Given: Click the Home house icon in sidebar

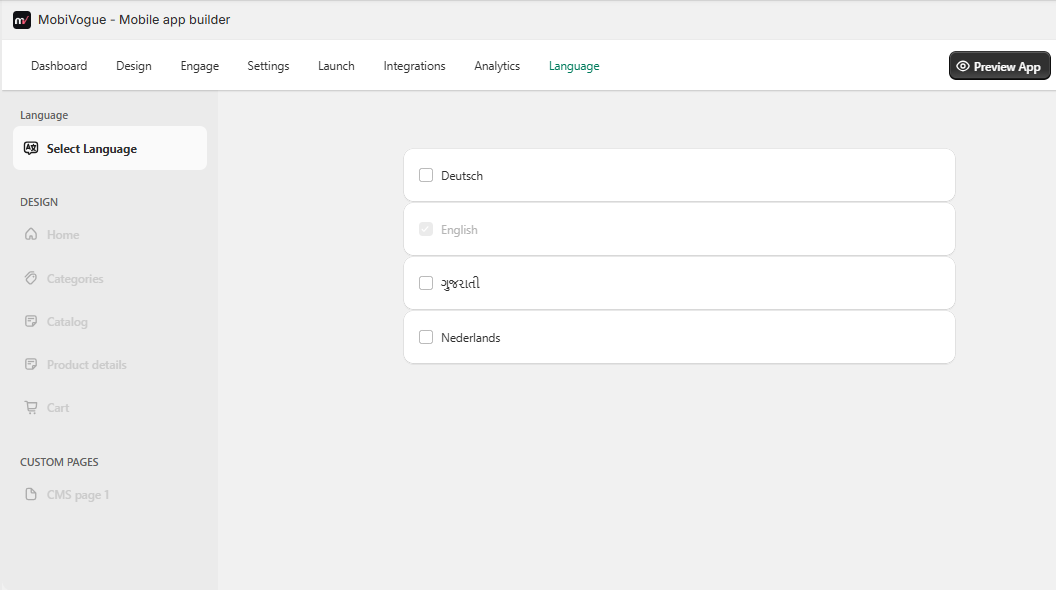Looking at the screenshot, I should click(31, 234).
